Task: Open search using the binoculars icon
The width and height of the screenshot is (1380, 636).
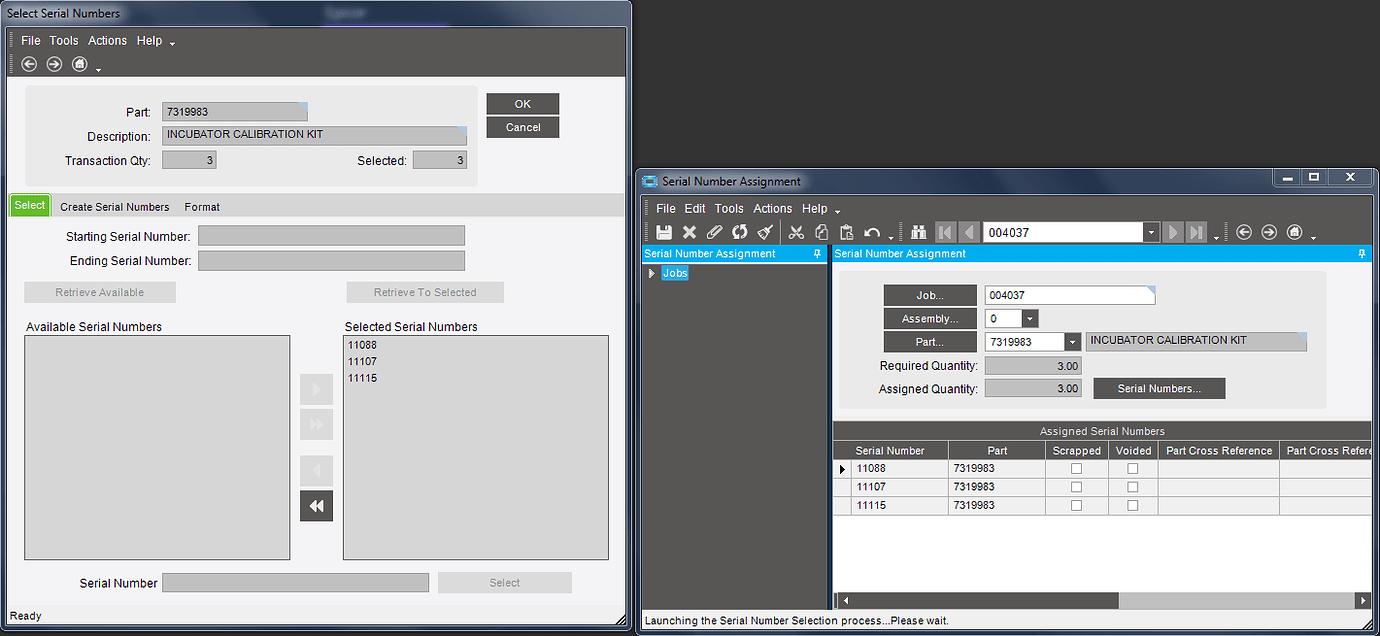Action: coord(918,231)
